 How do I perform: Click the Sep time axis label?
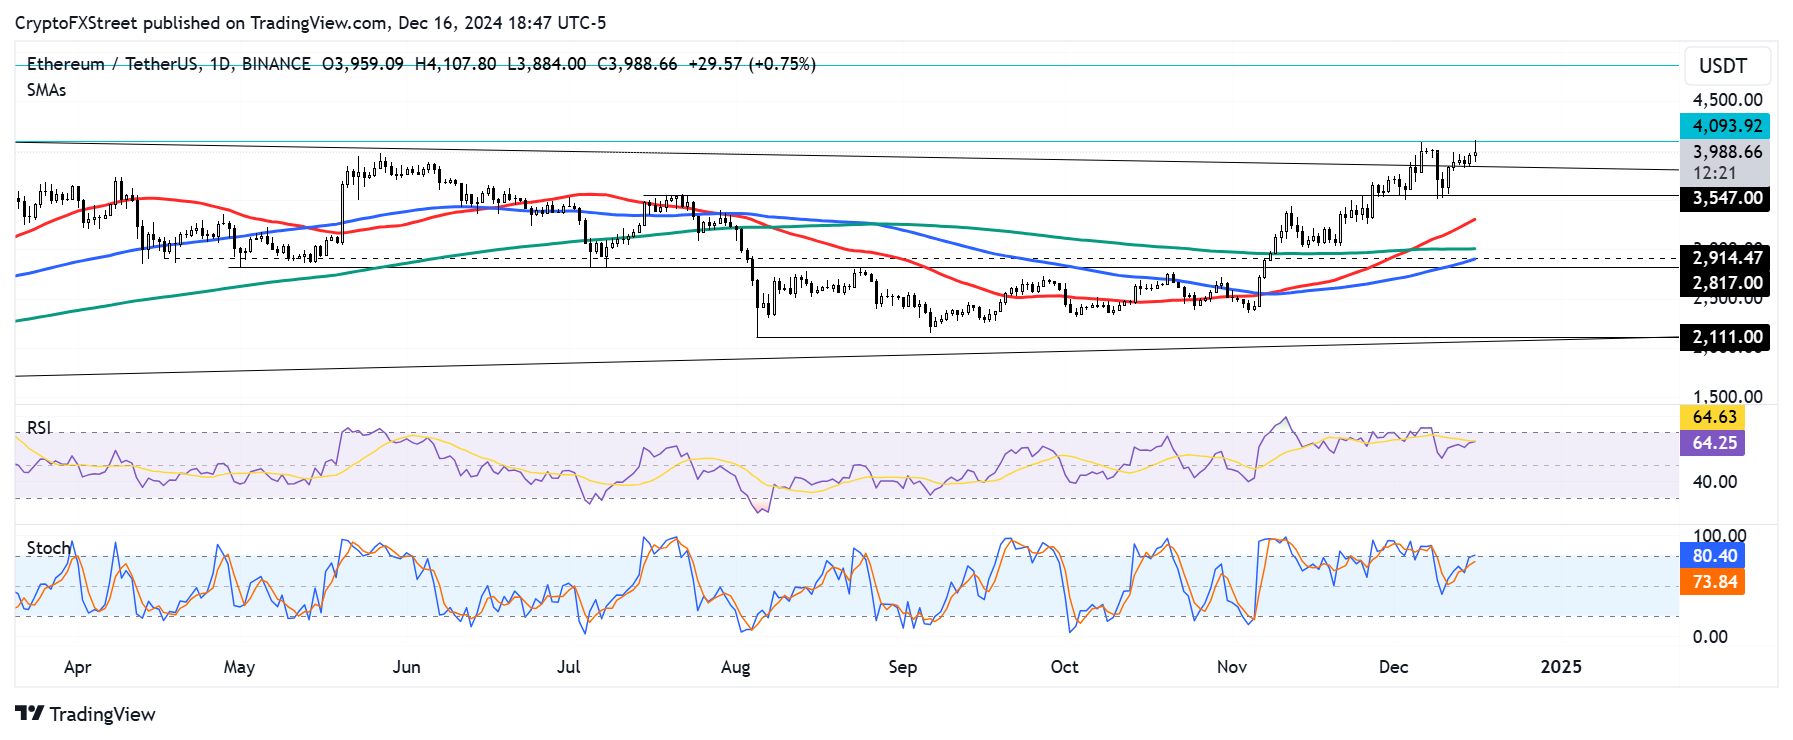902,667
